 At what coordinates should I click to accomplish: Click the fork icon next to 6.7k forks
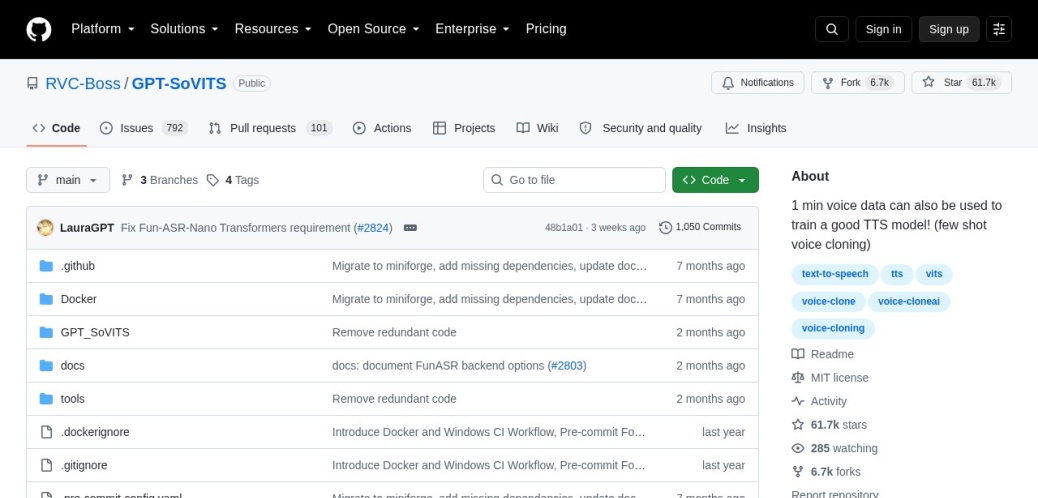798,472
